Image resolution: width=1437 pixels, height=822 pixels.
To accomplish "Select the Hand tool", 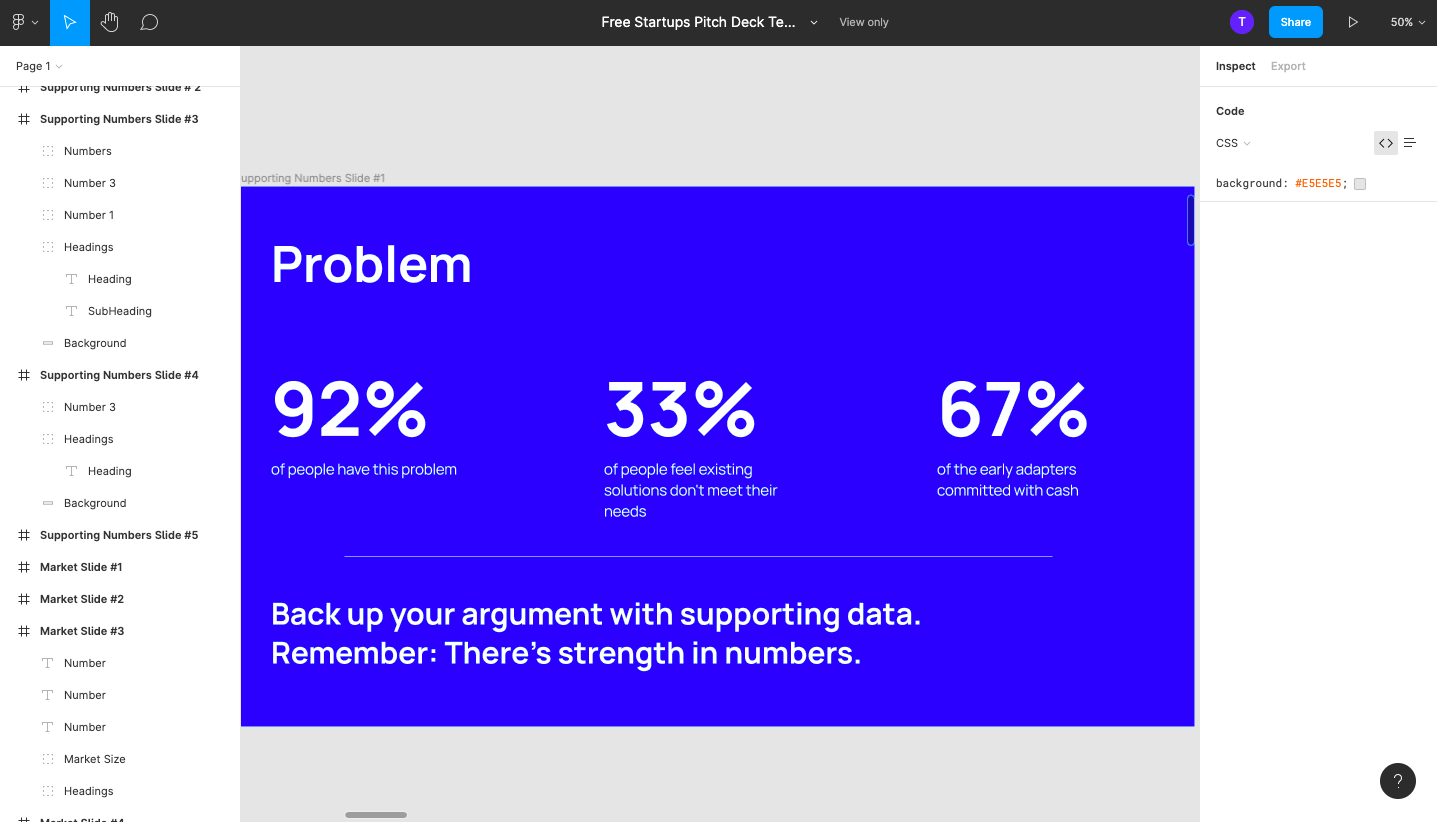I will coord(110,22).
